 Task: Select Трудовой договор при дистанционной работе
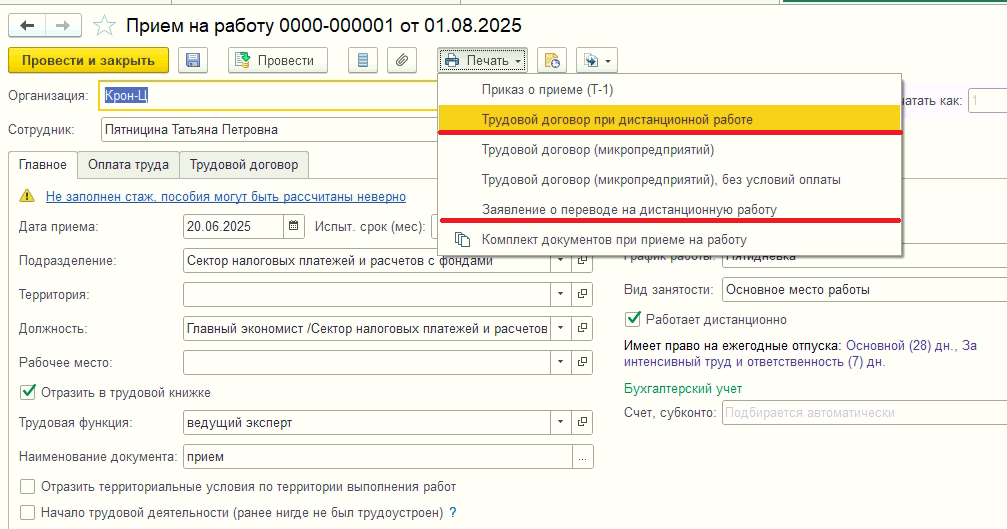point(669,119)
